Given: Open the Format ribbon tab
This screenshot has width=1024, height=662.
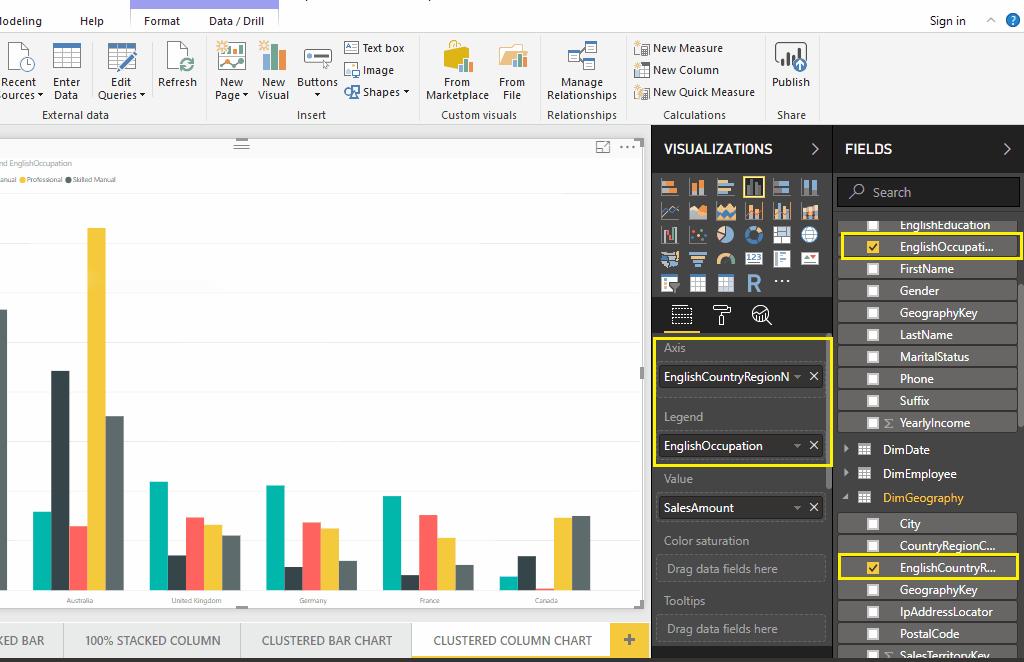Looking at the screenshot, I should 161,21.
